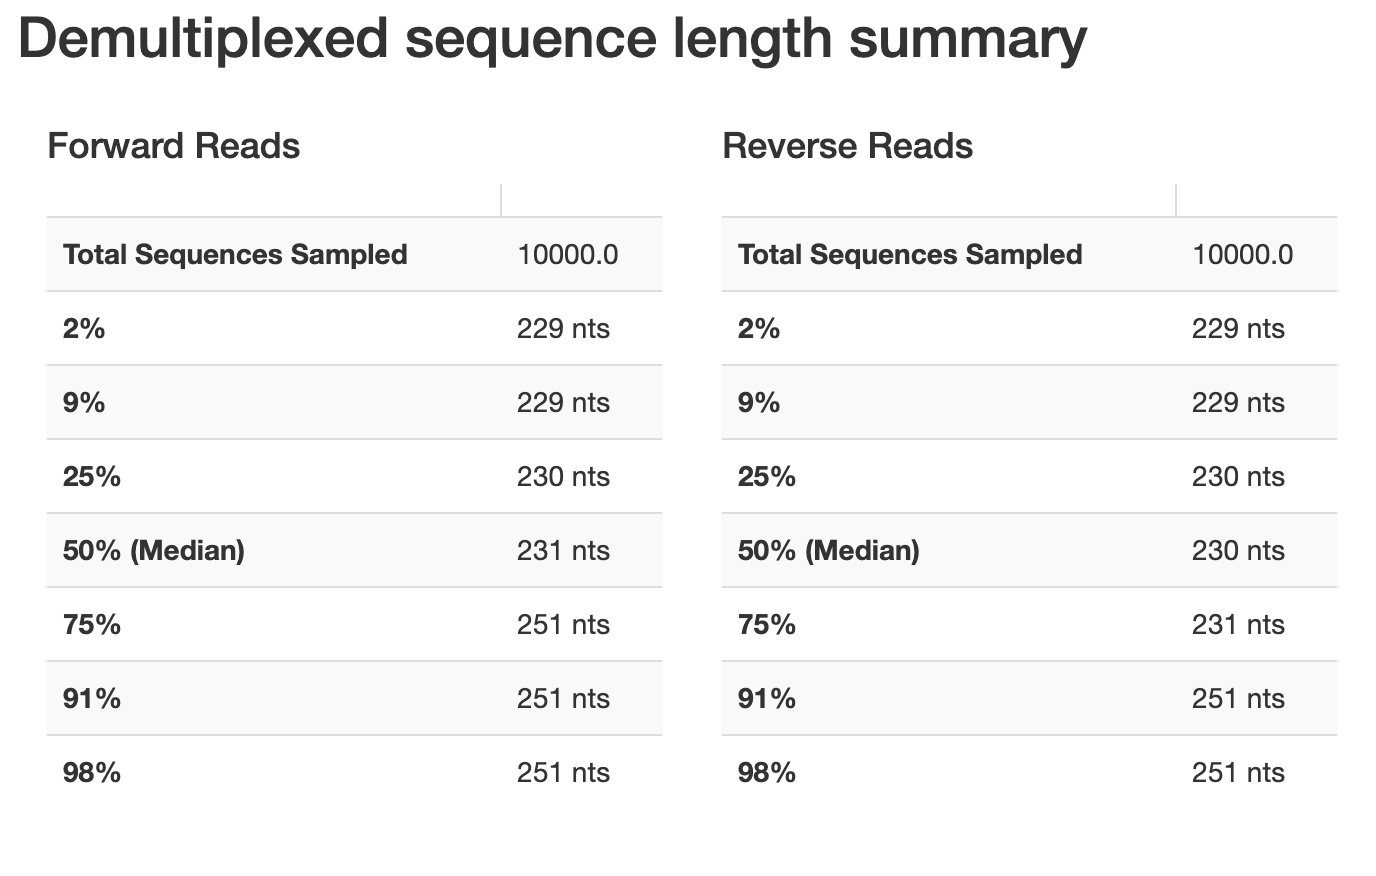Click the Forward Reads 10000.0 value
The image size is (1376, 876).
567,255
